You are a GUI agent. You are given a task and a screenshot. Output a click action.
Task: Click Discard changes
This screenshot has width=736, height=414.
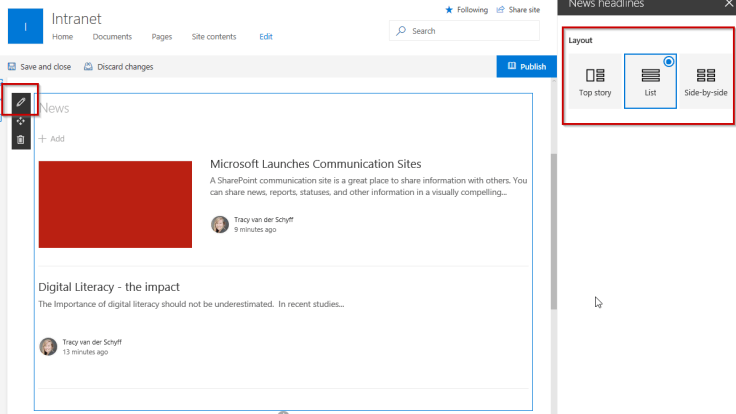[119, 67]
